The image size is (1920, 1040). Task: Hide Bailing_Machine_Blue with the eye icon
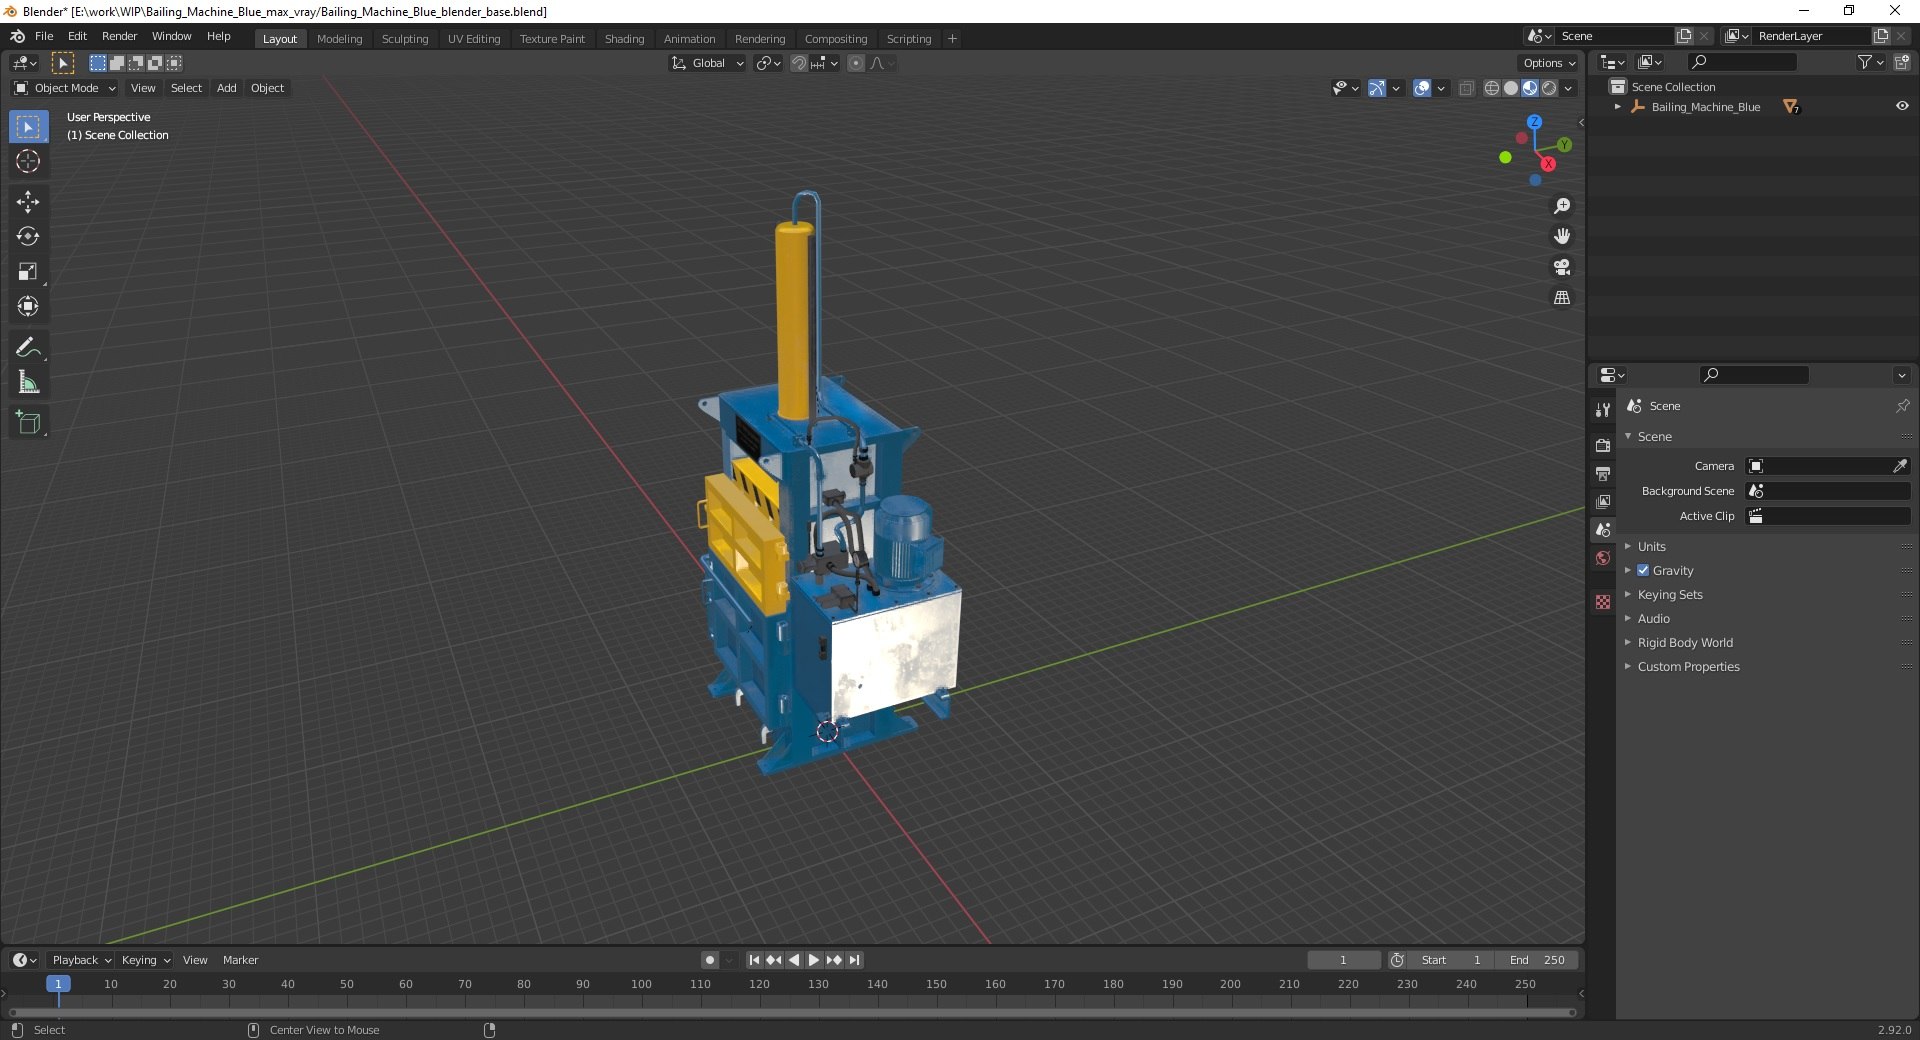(x=1902, y=107)
